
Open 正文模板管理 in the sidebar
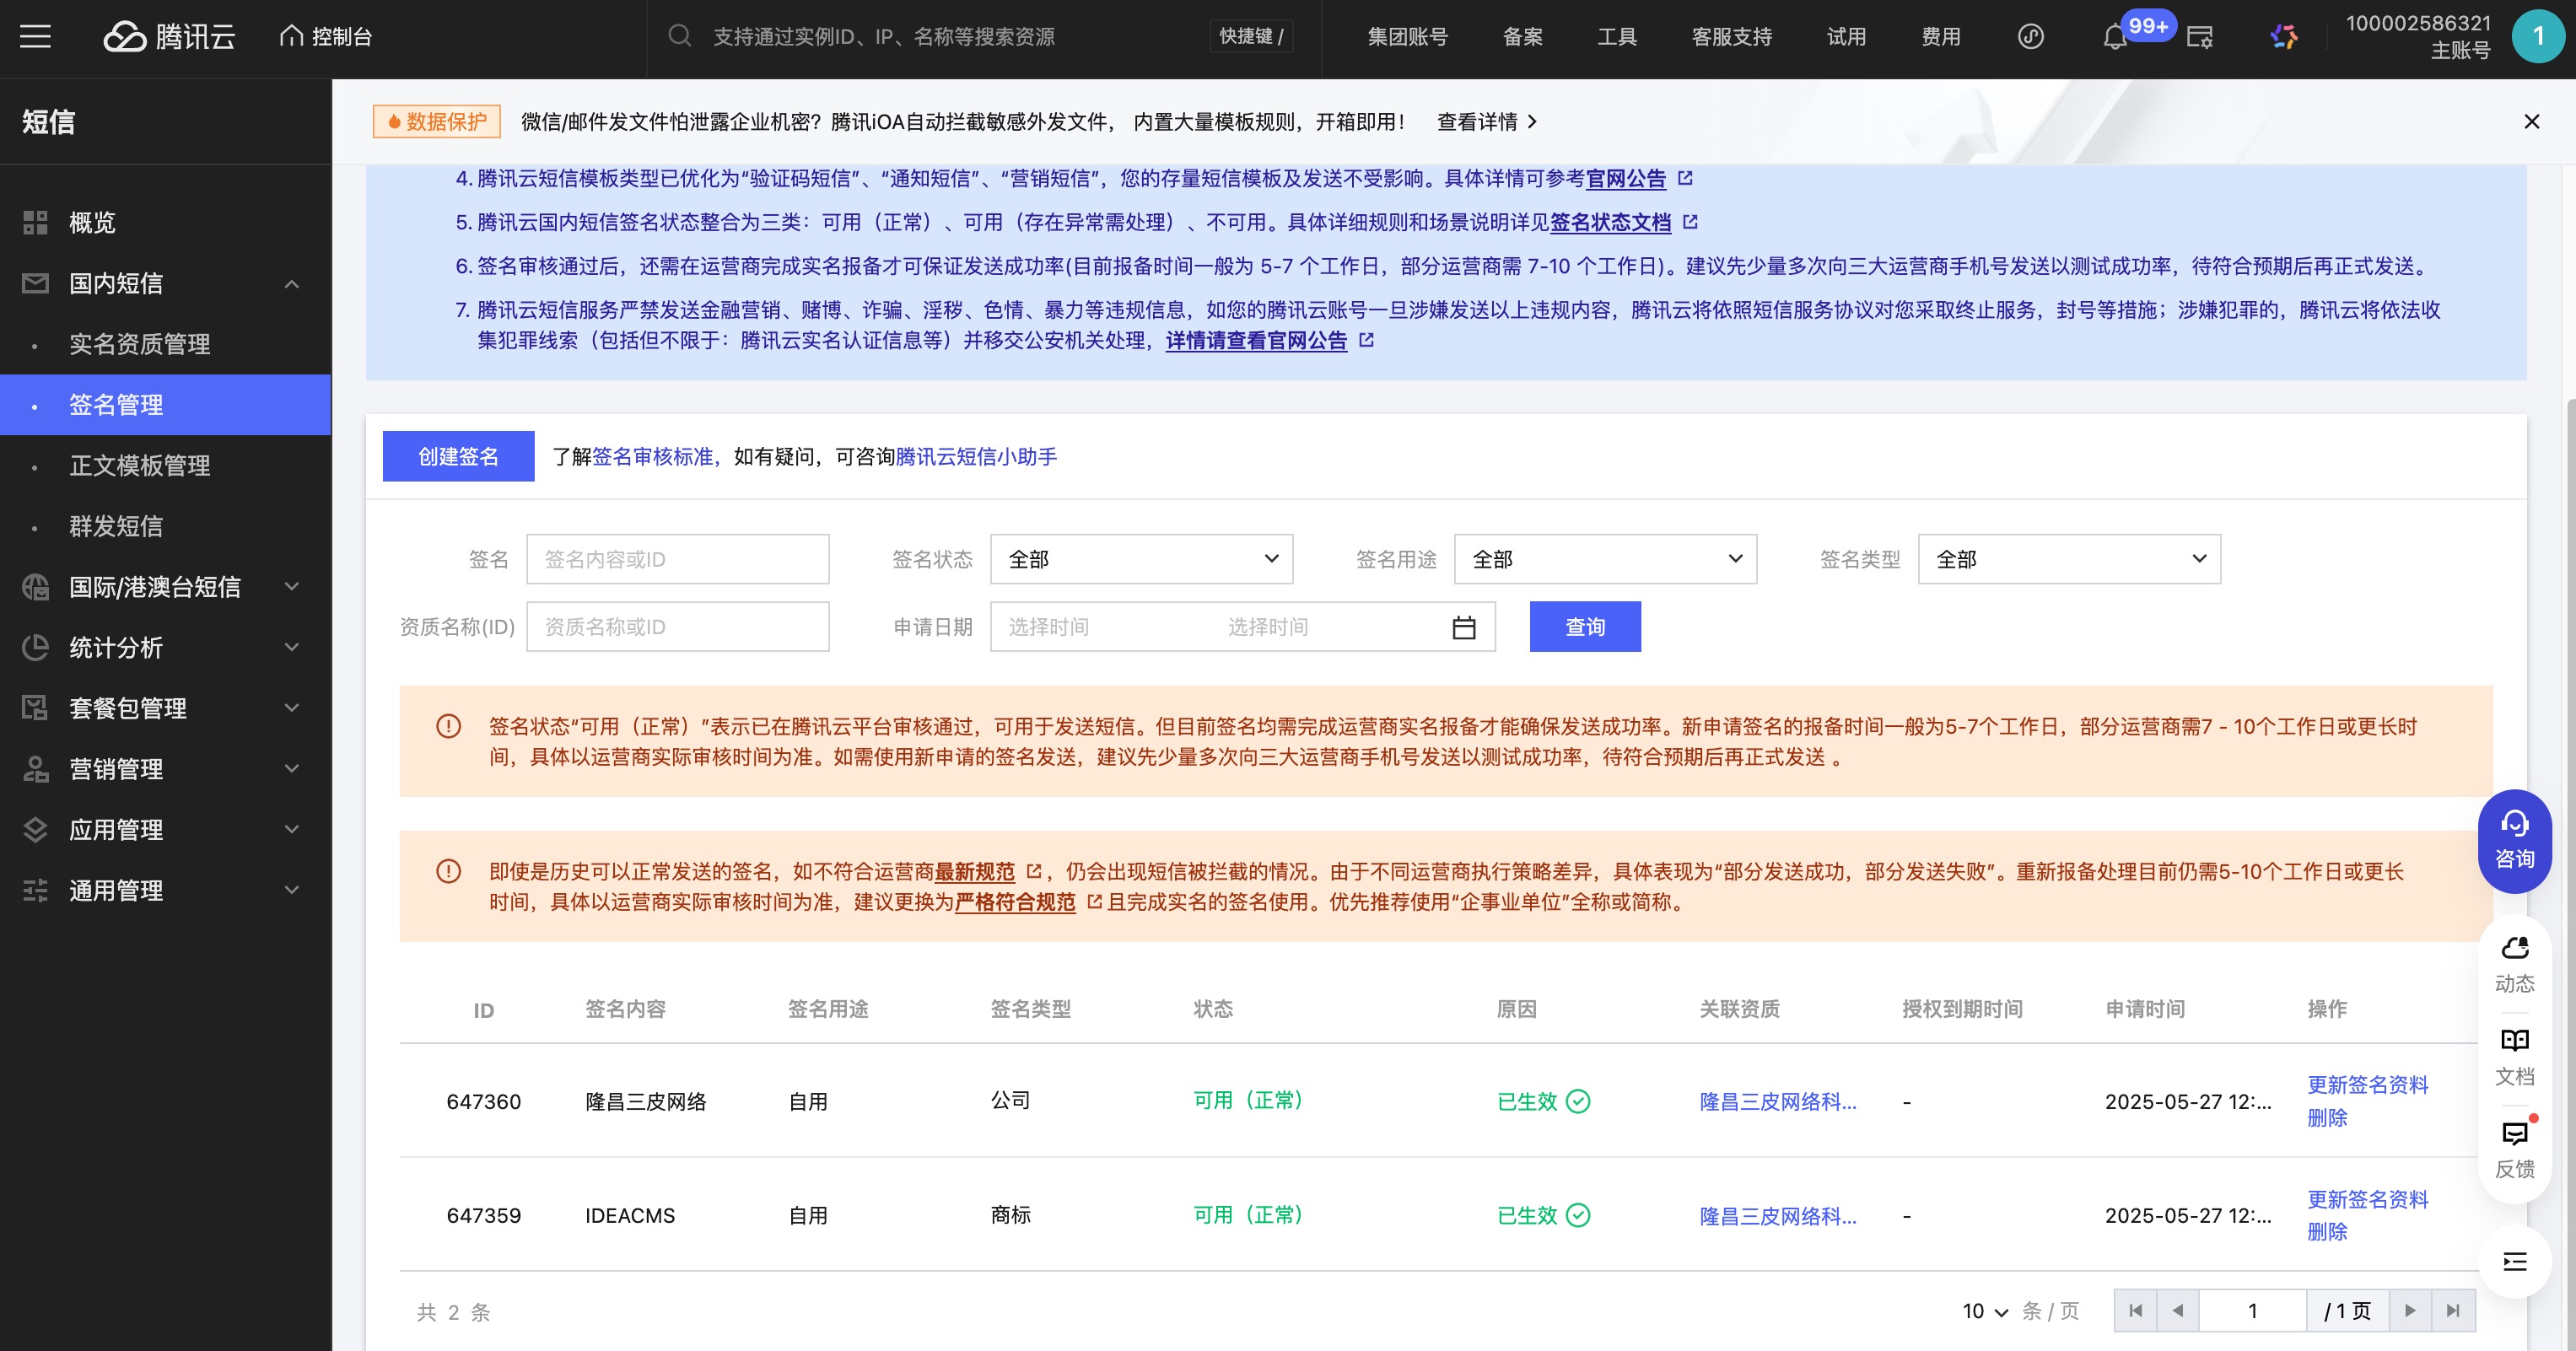(140, 465)
